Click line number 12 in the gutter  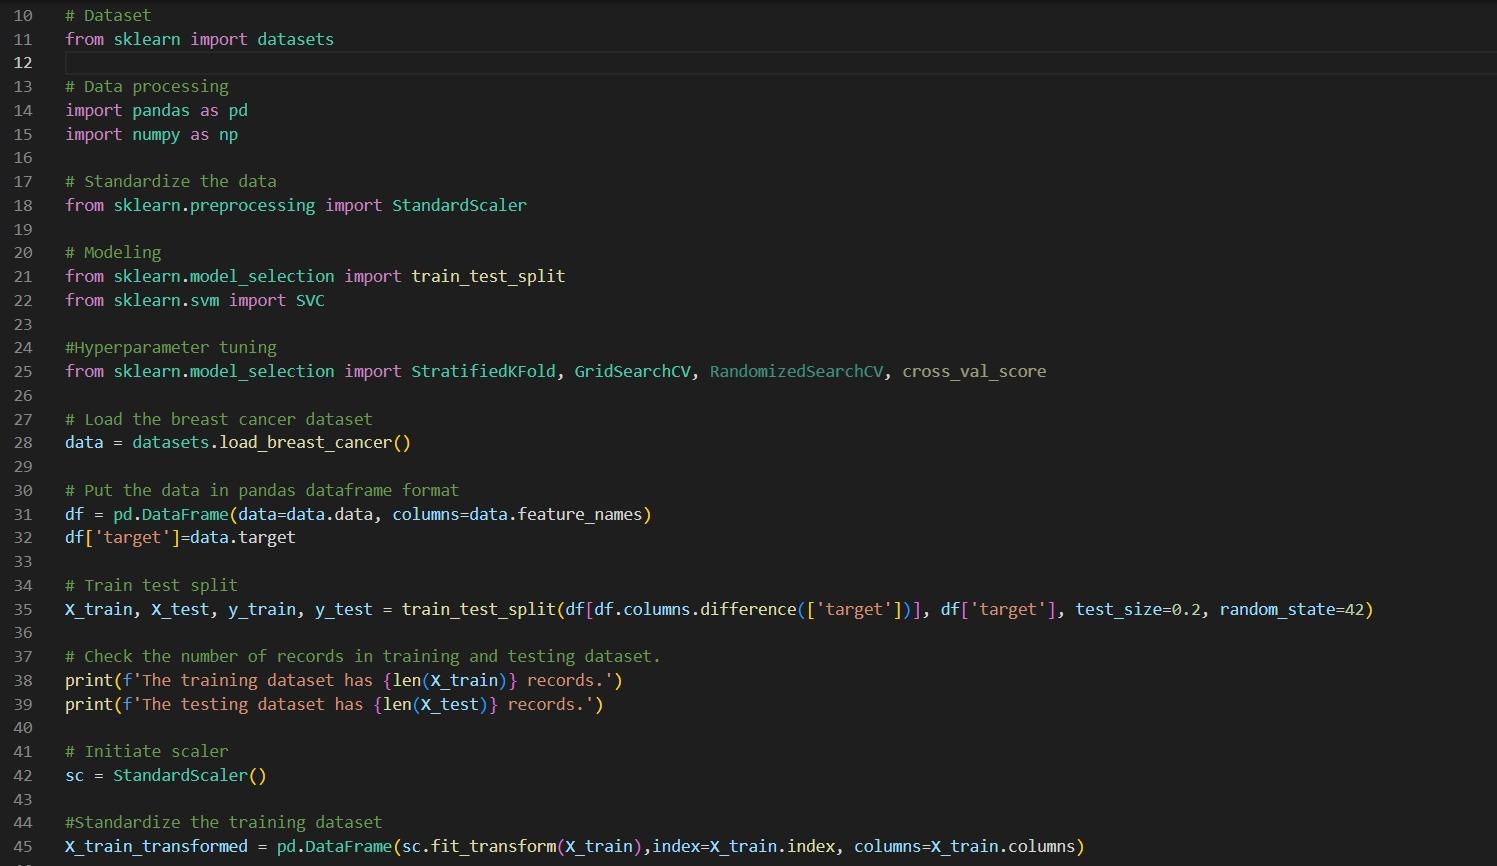point(22,62)
